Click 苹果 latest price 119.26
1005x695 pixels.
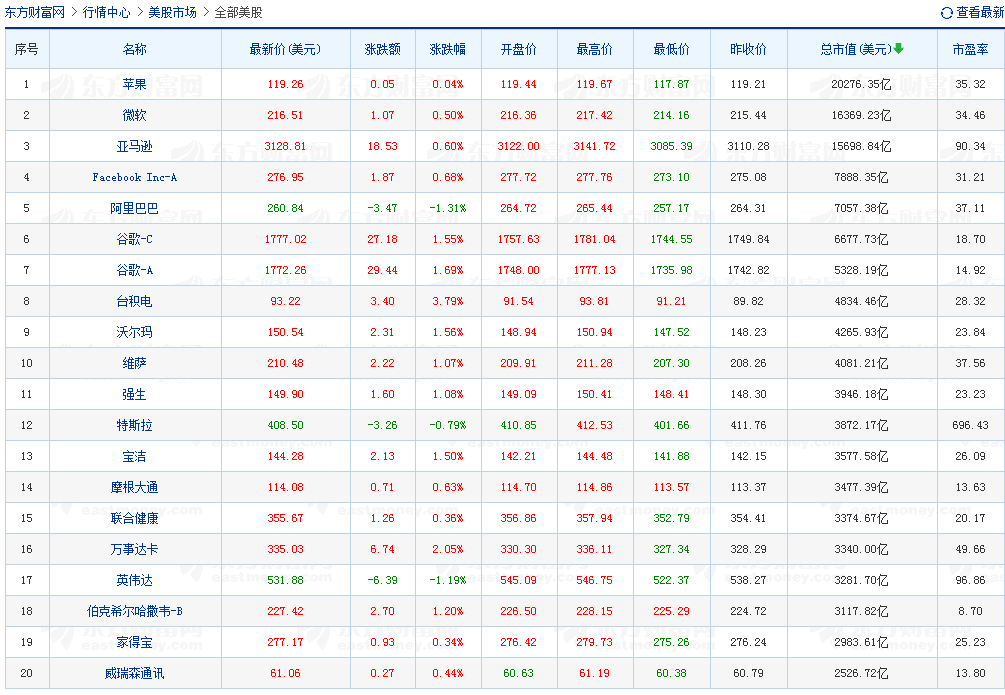(x=285, y=84)
